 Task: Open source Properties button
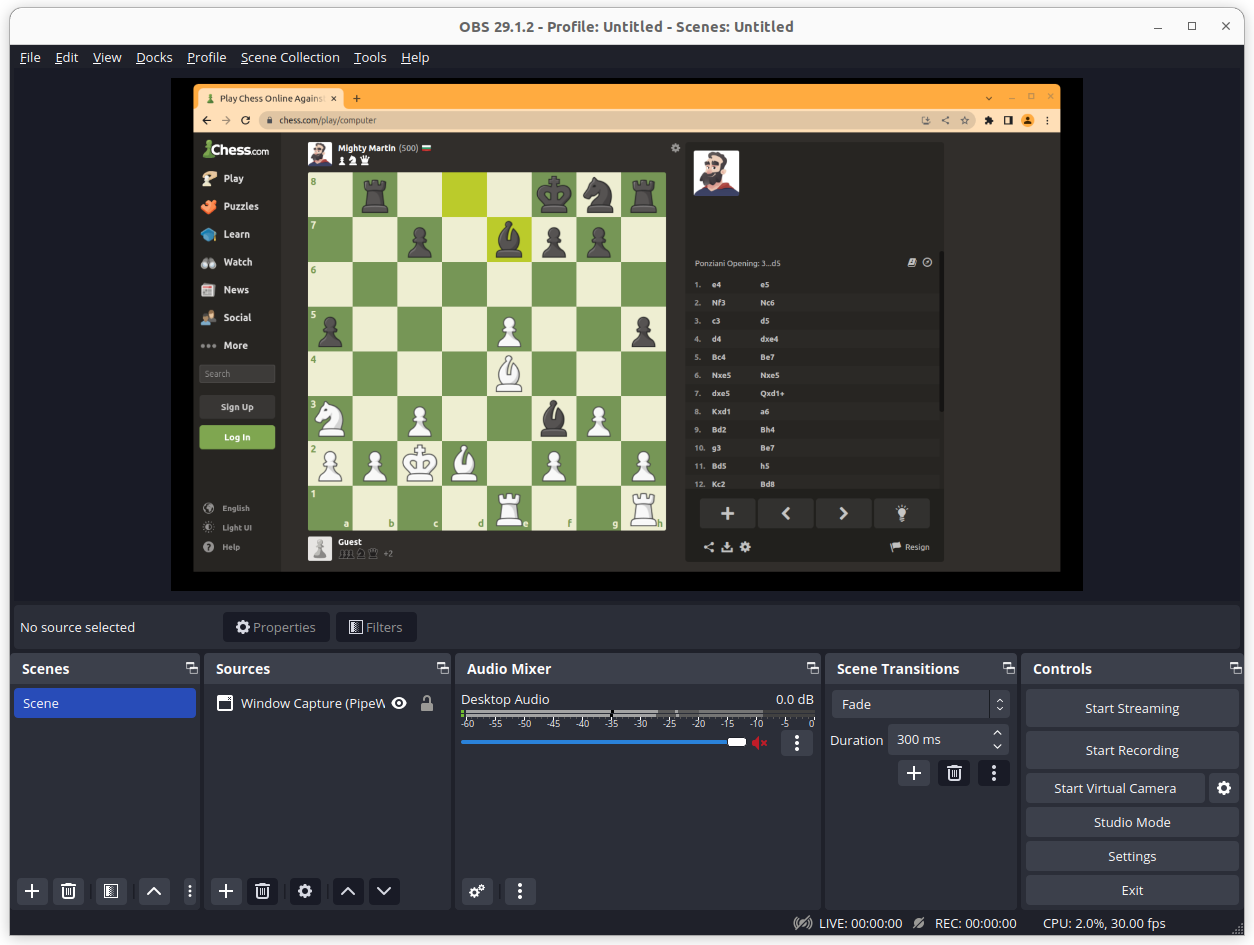pos(276,627)
